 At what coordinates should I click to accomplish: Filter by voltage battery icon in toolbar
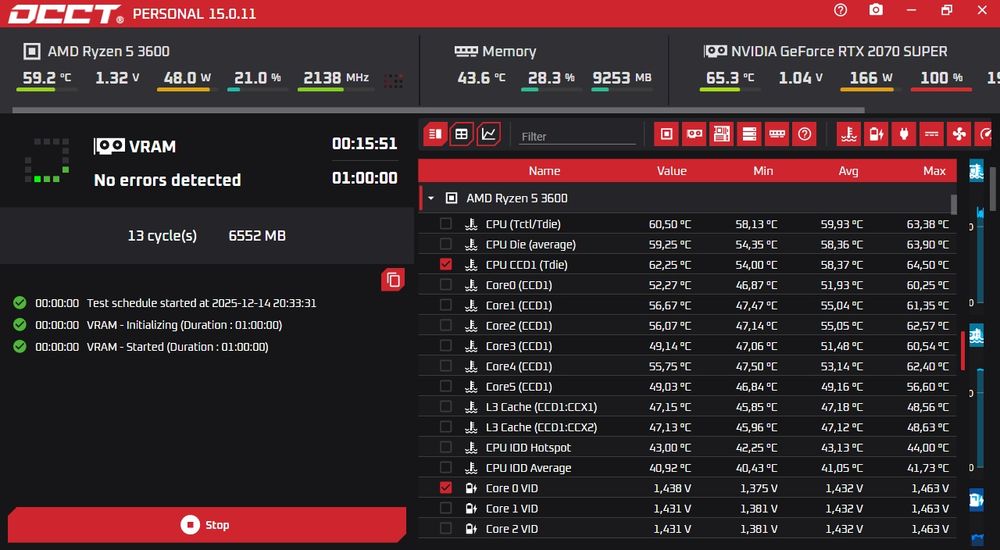pyautogui.click(x=876, y=134)
